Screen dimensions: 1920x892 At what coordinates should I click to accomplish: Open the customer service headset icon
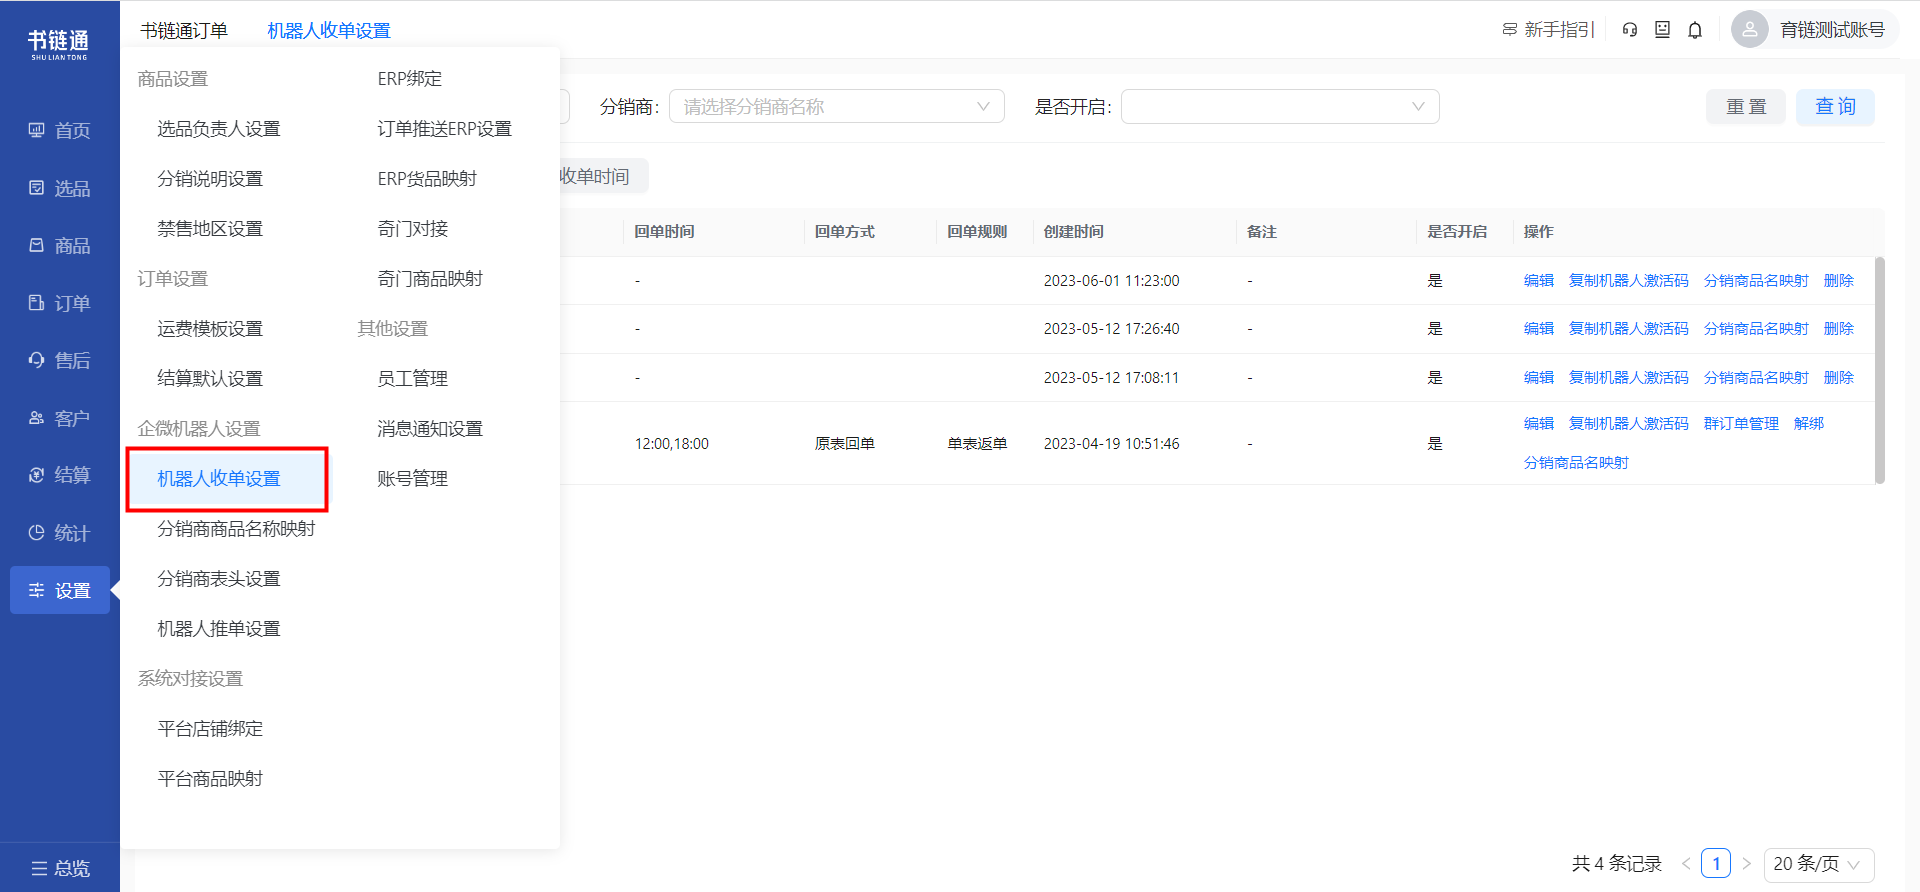coord(1630,30)
